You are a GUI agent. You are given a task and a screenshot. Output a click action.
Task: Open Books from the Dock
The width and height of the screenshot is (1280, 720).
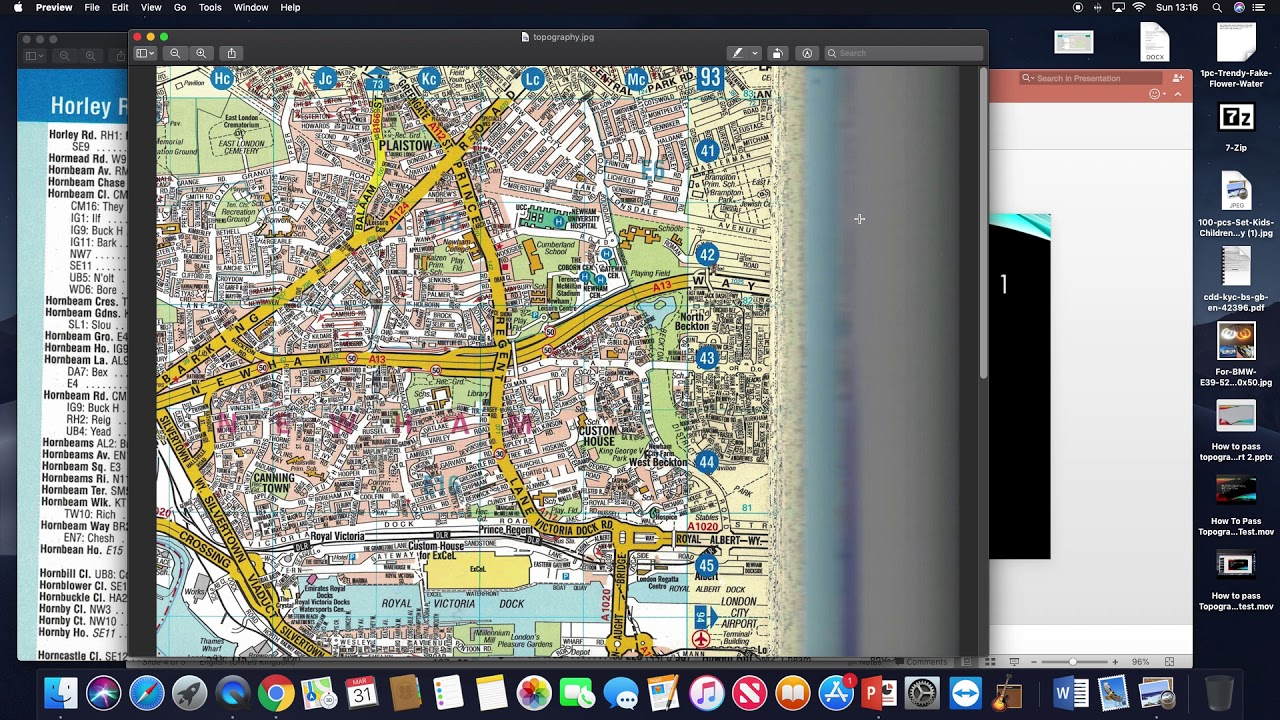point(792,693)
